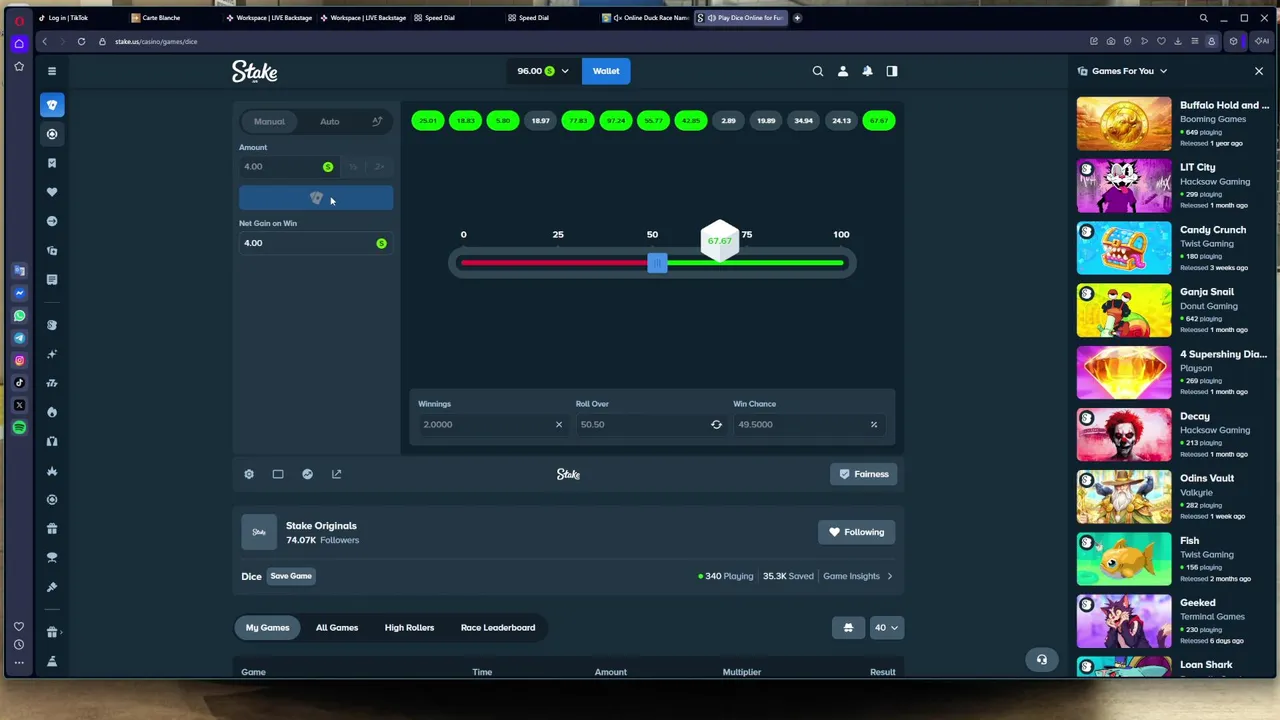The height and width of the screenshot is (720, 1280).
Task: Open Stake search magnifier icon
Action: coord(818,71)
